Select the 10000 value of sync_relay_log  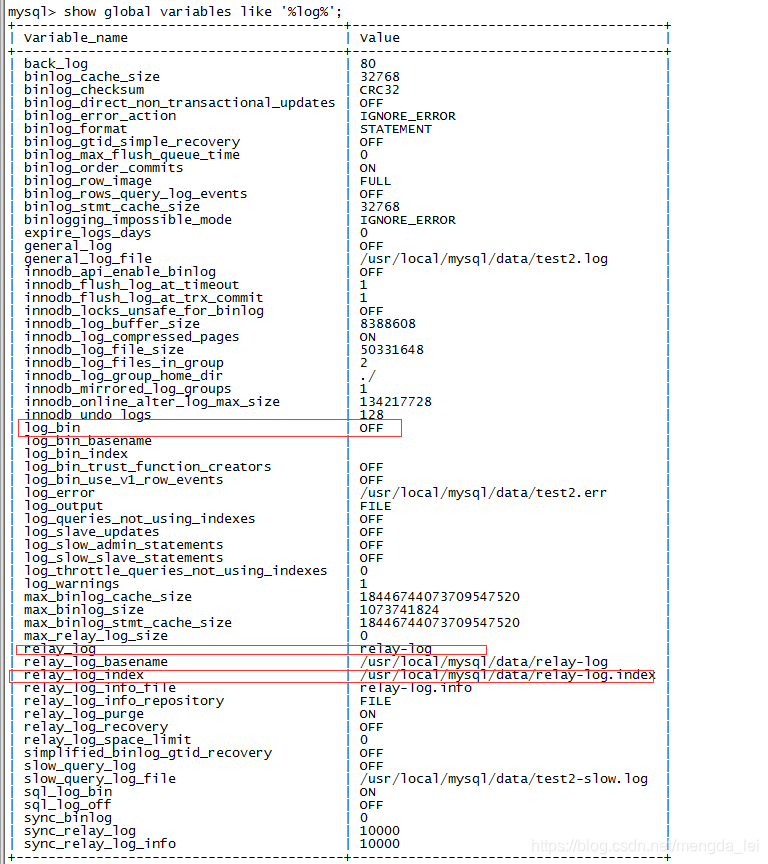(380, 831)
